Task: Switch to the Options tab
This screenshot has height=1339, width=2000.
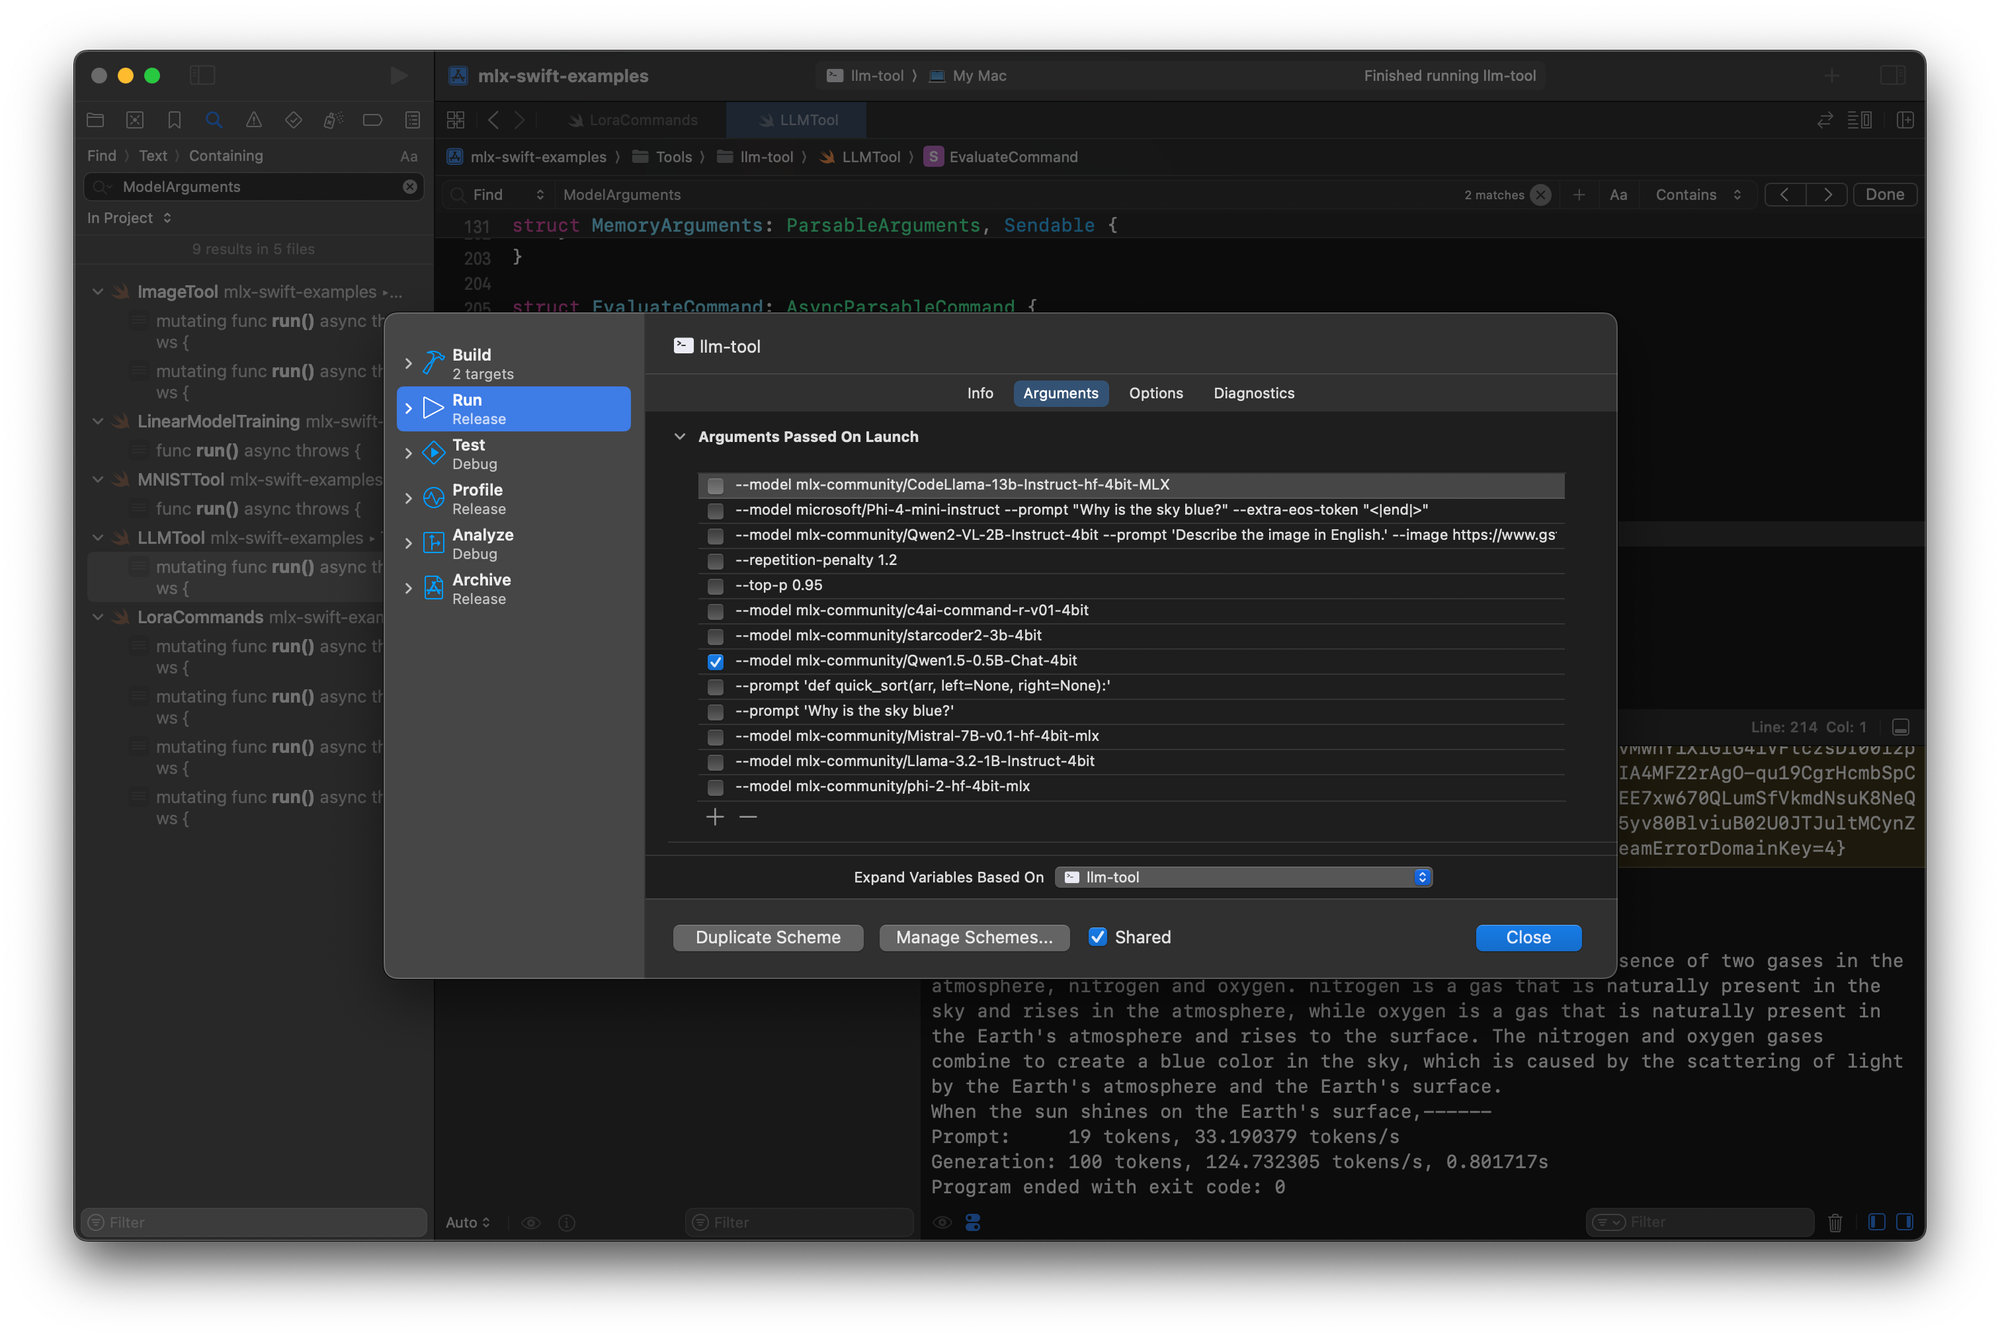Action: [x=1156, y=393]
